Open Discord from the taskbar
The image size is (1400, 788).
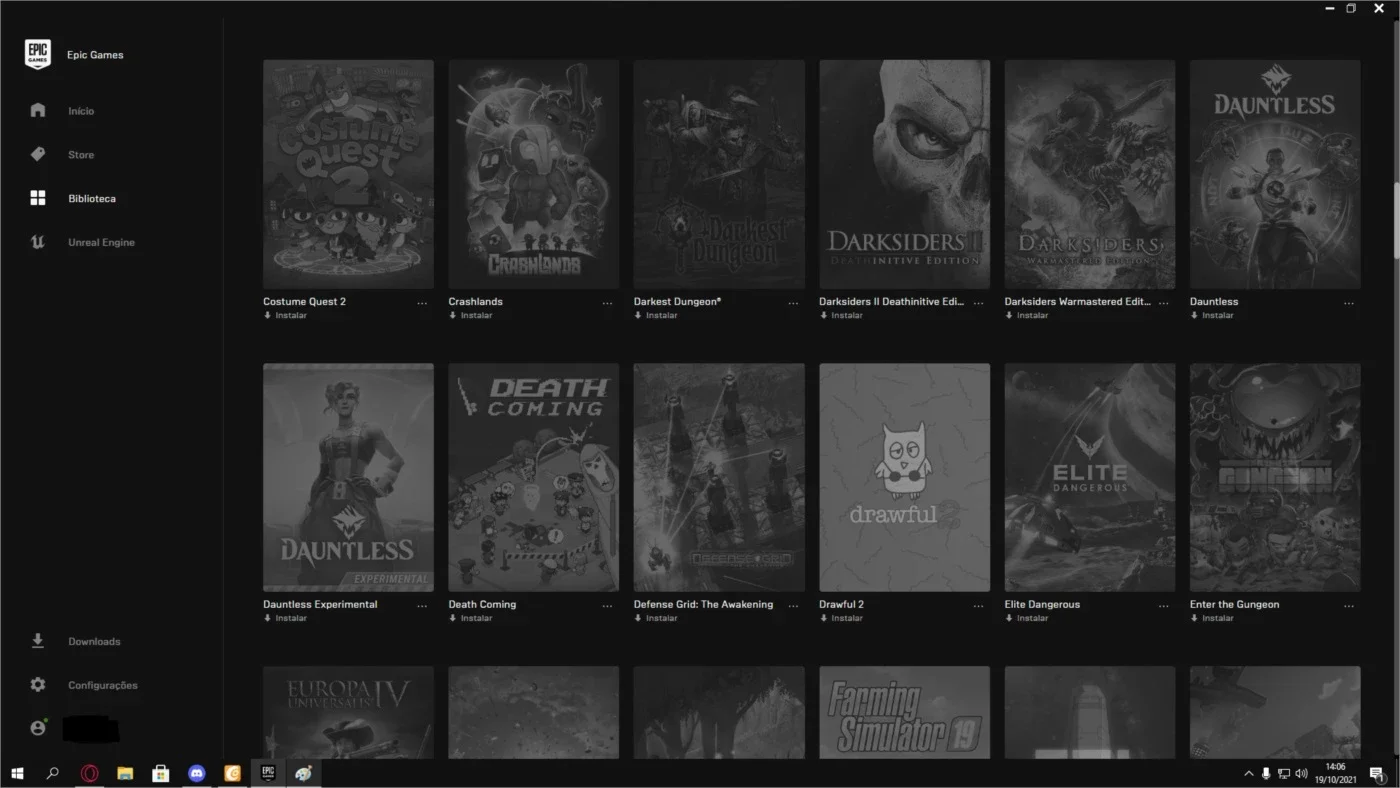[x=197, y=773]
